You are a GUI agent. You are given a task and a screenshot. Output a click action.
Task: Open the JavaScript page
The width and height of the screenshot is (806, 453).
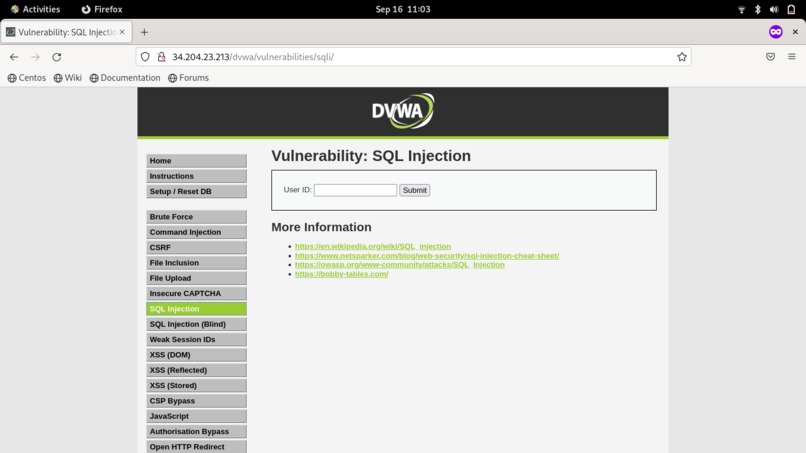tap(196, 416)
